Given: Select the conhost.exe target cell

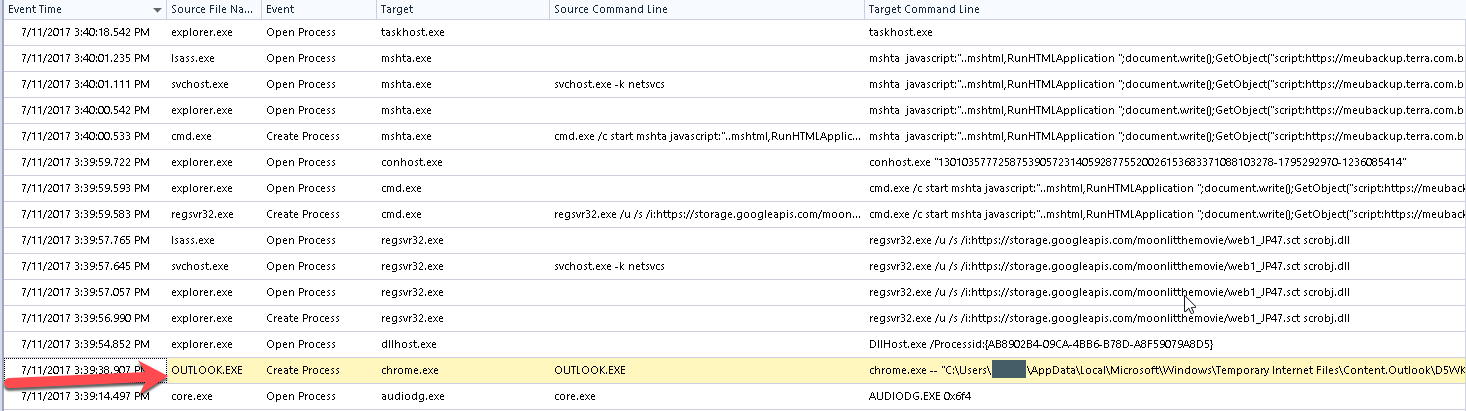Looking at the screenshot, I should 411,162.
